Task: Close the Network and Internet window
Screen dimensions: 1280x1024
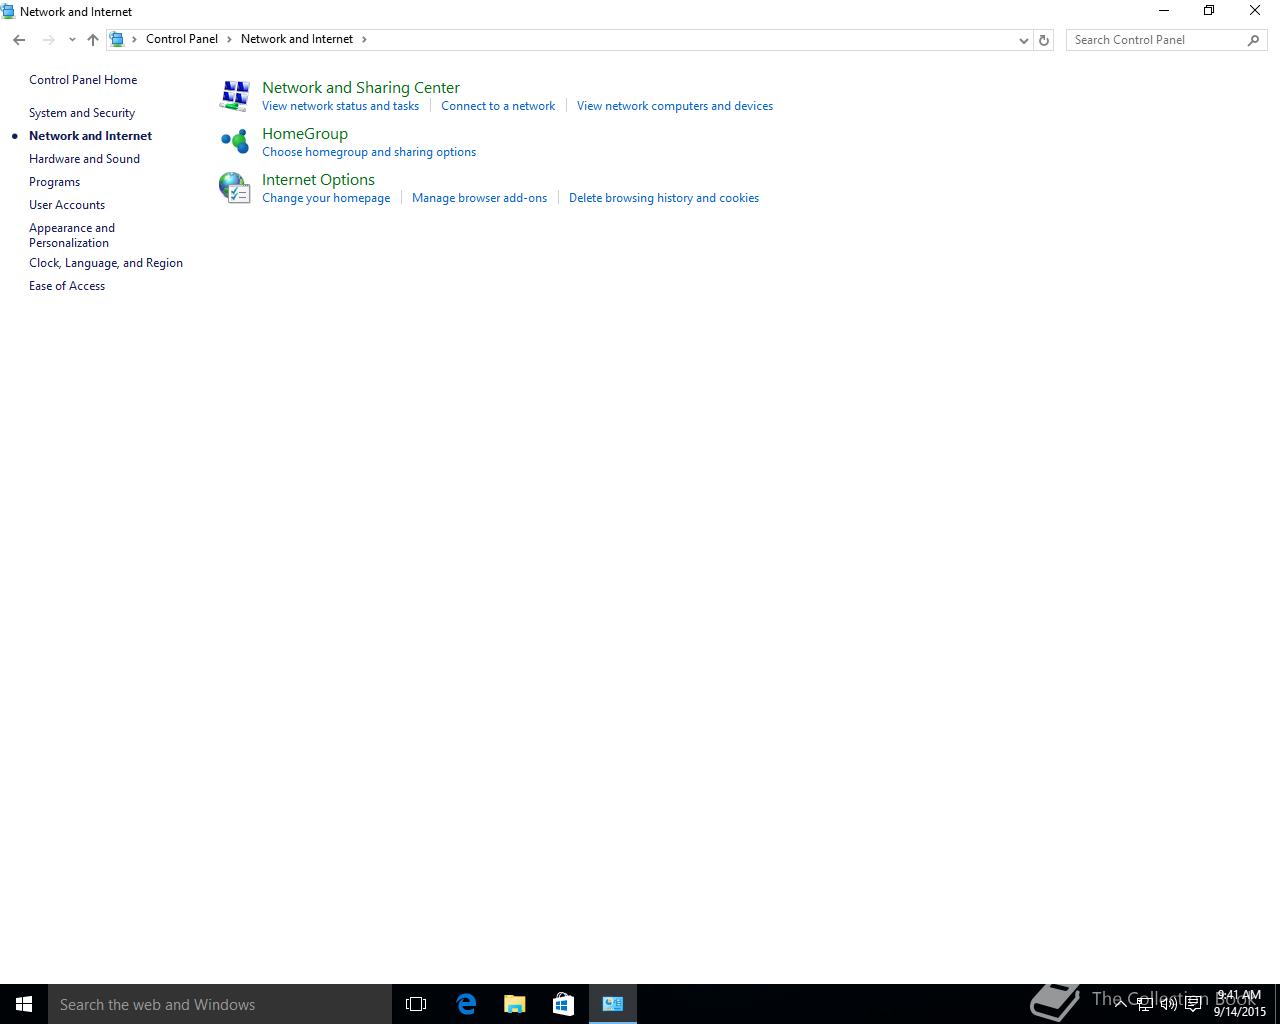Action: tap(1255, 11)
